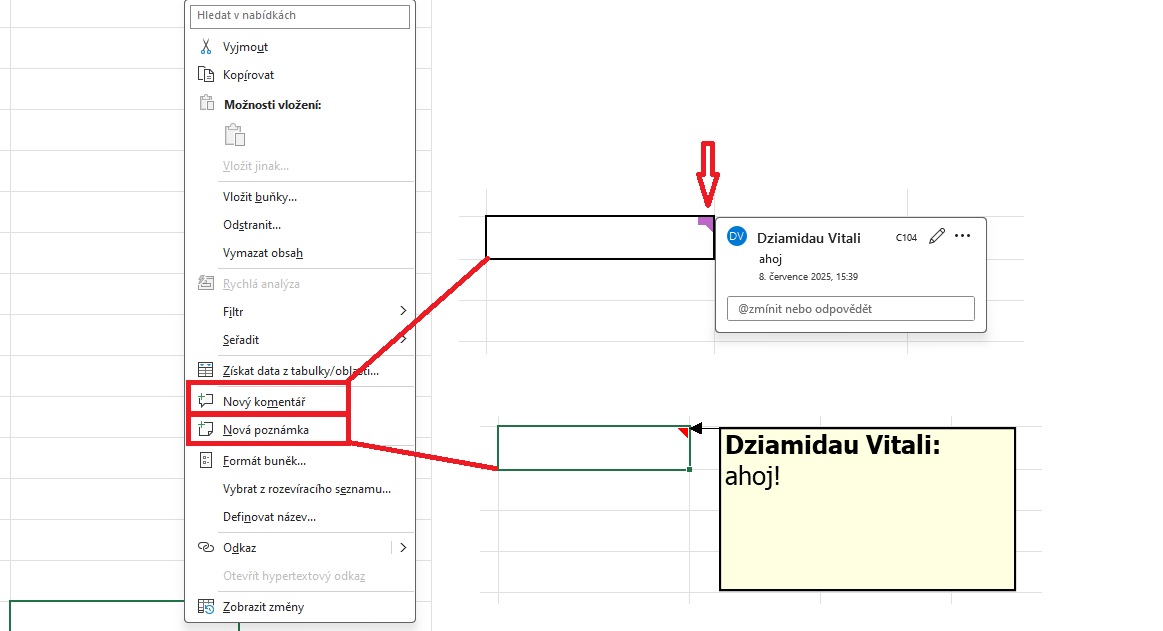Click the red note indicator triangle
Screen dimensions: 1163x631
[x=685, y=431]
